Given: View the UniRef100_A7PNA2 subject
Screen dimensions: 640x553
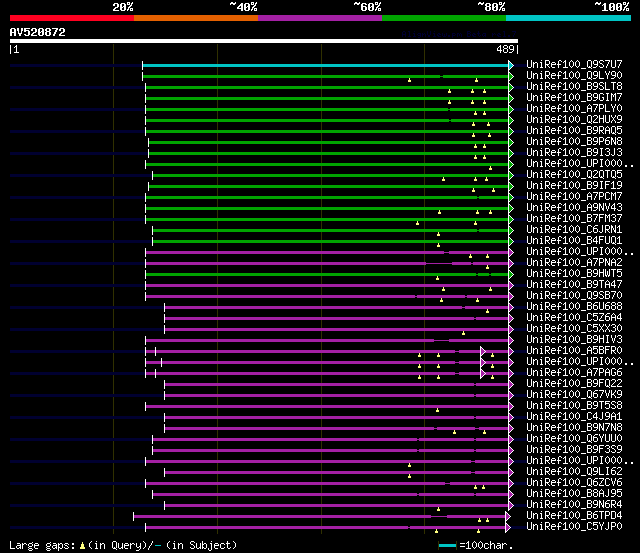Looking at the screenshot, I should [x=574, y=262].
